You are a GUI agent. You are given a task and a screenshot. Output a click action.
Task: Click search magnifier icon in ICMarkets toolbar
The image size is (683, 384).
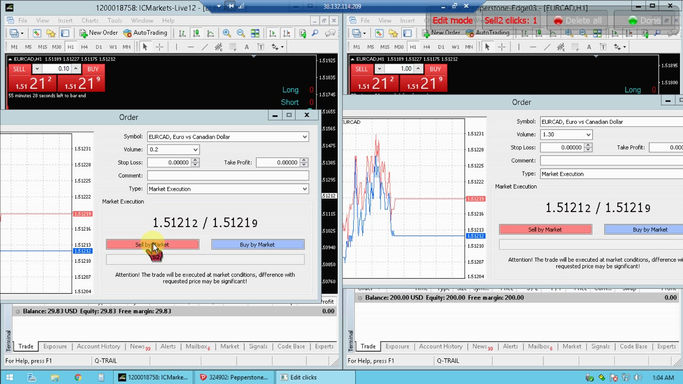click(315, 33)
